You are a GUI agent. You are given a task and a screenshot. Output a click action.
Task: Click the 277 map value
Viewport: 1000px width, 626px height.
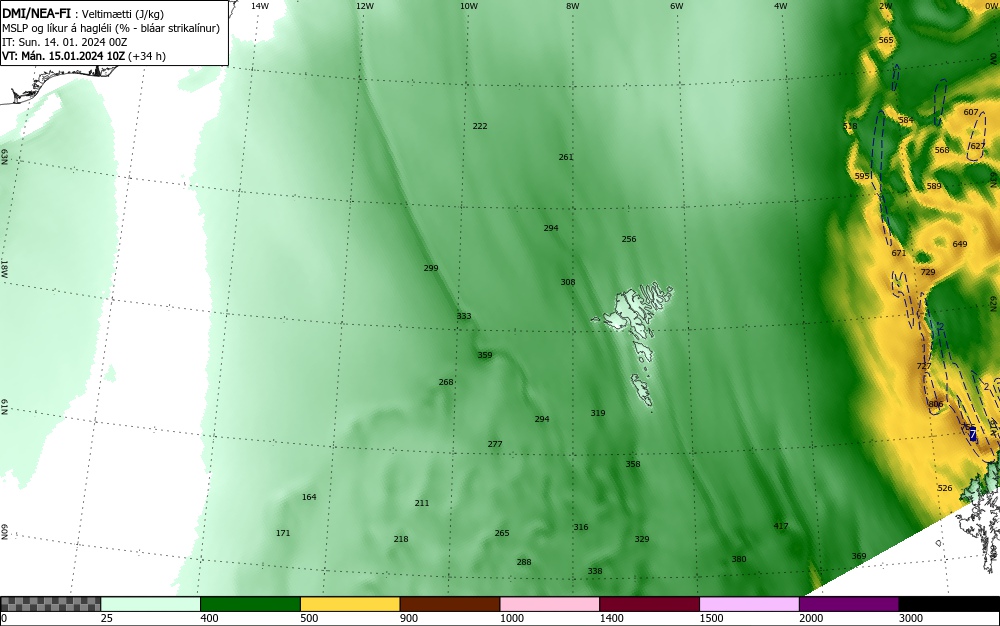pyautogui.click(x=495, y=444)
